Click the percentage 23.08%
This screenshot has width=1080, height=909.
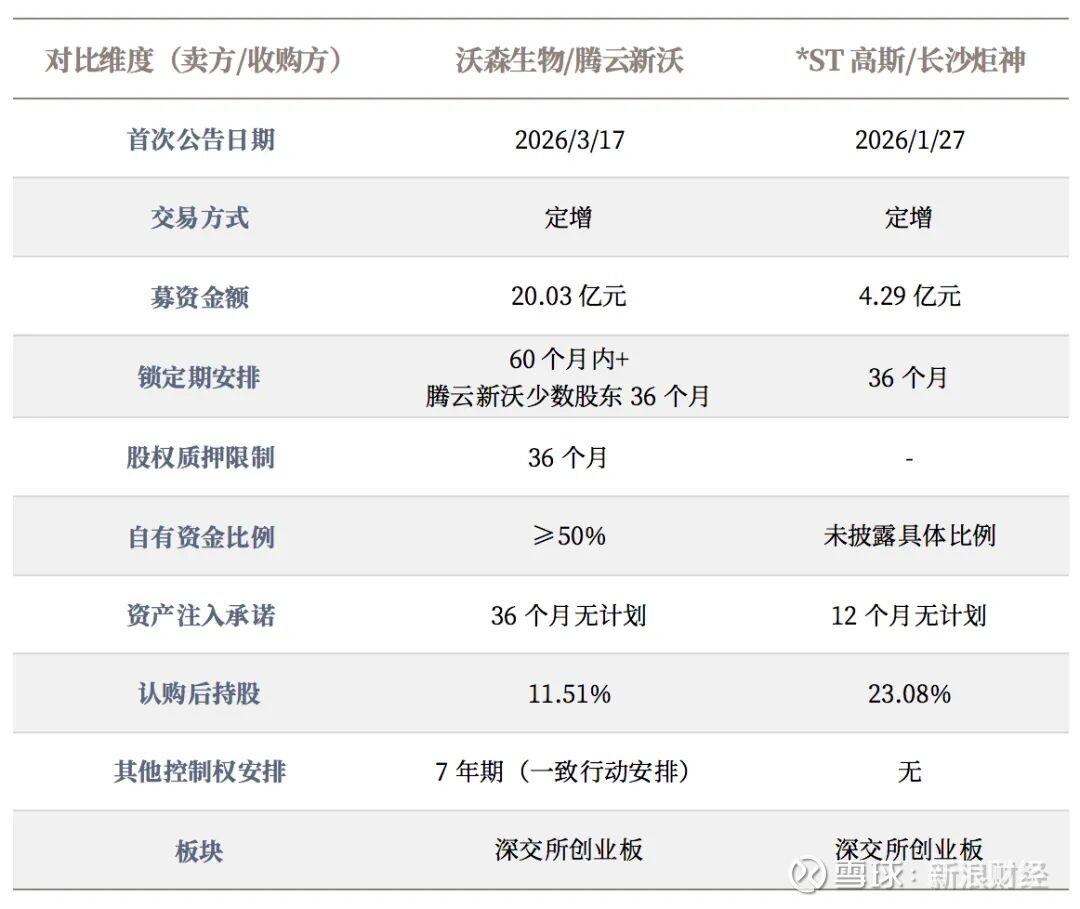point(909,693)
